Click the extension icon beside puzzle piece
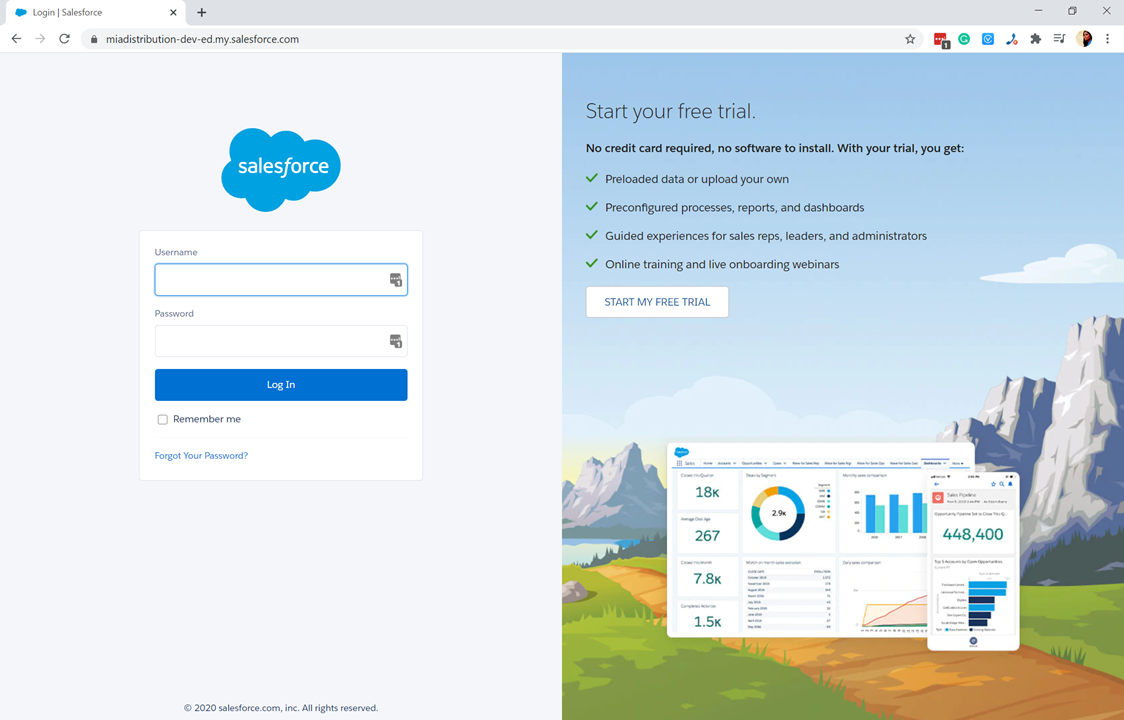Screen dimensions: 1124x720 pos(1011,39)
